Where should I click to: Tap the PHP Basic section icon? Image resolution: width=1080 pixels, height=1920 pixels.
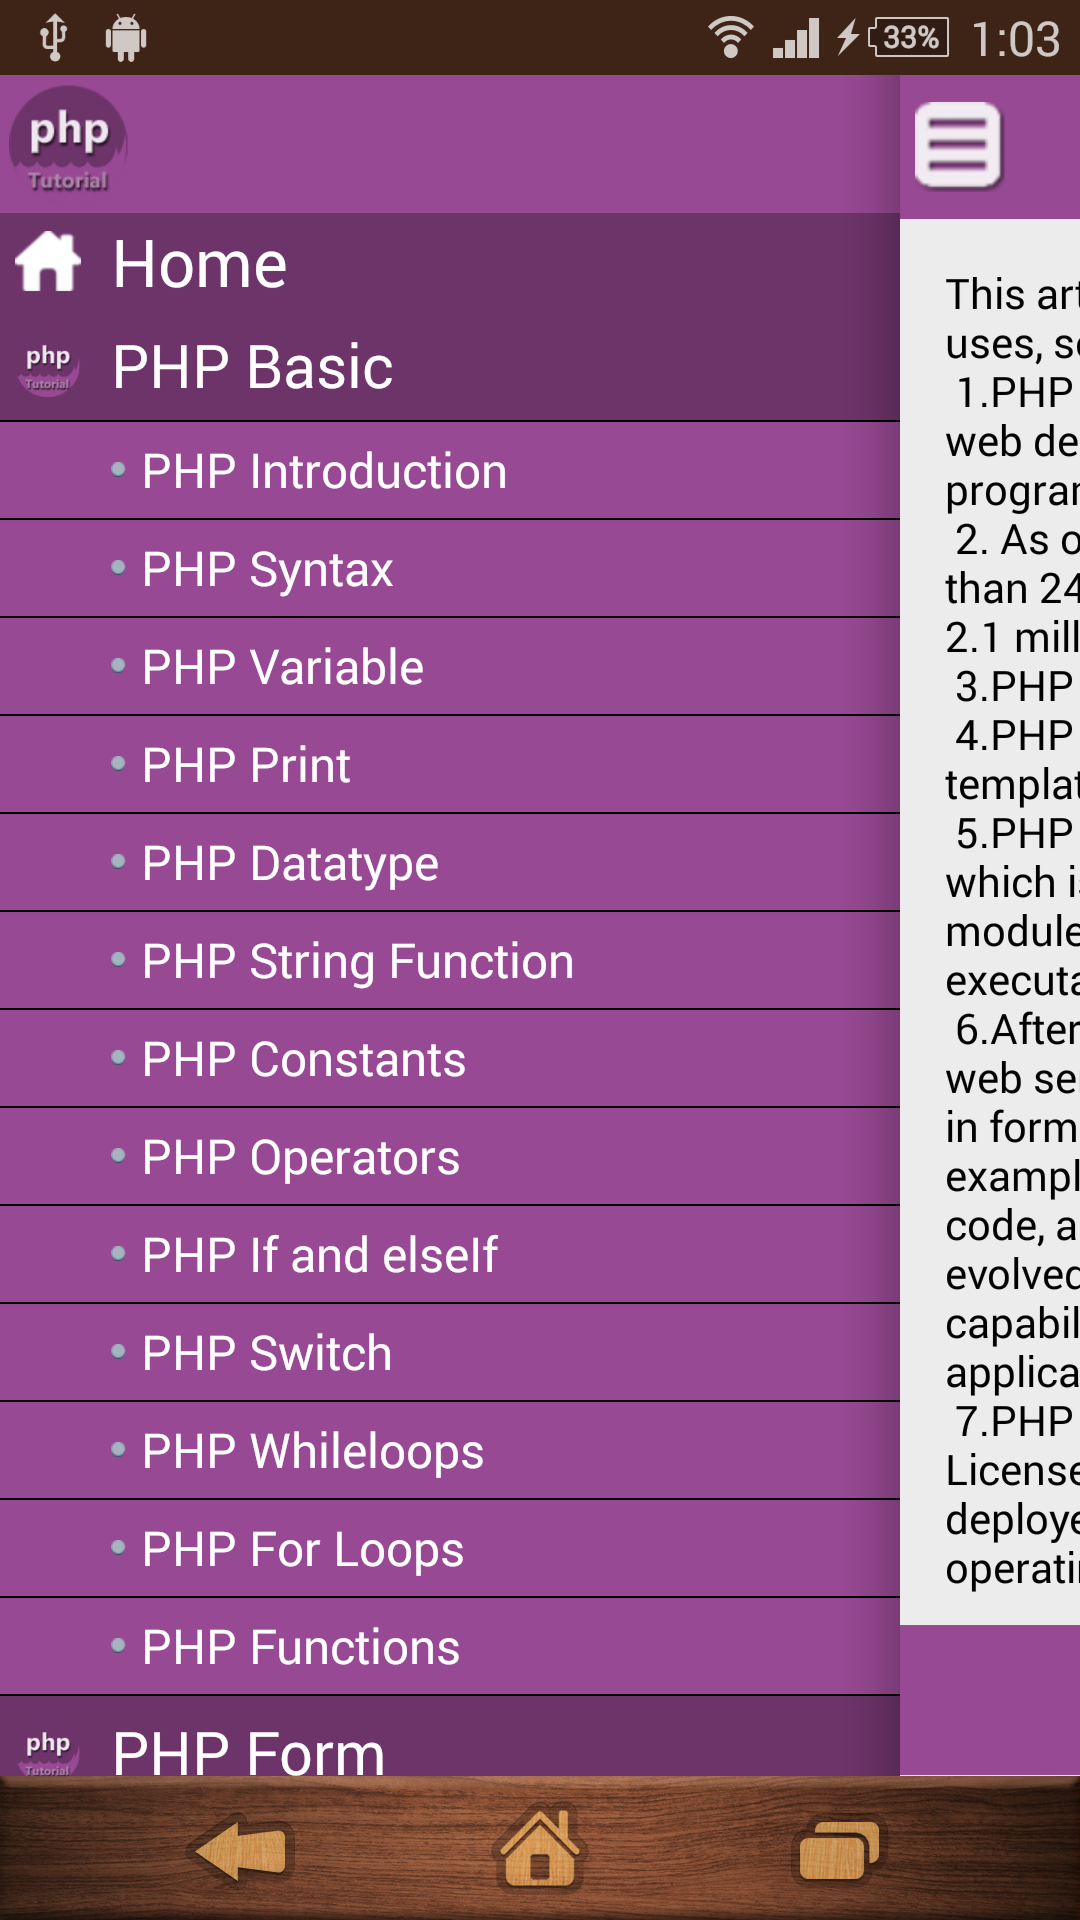[48, 368]
